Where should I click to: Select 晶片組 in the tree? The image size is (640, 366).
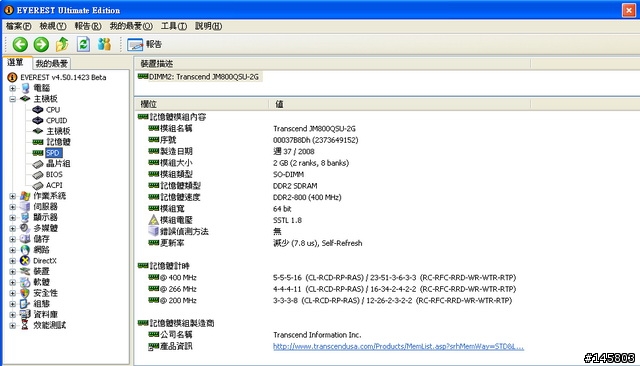(x=58, y=164)
